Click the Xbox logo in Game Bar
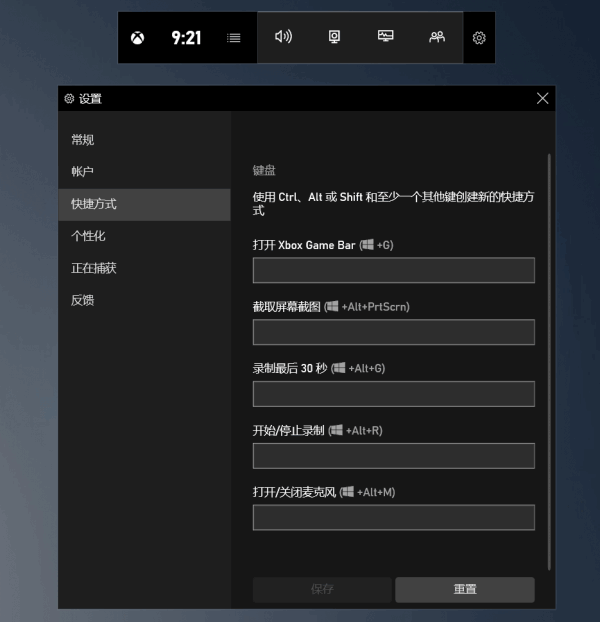Viewport: 600px width, 622px height. pyautogui.click(x=137, y=38)
